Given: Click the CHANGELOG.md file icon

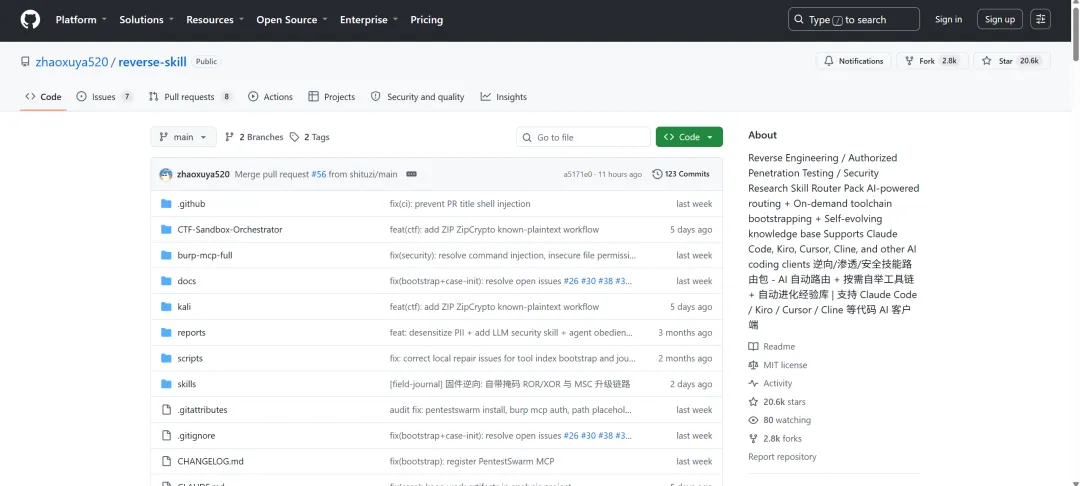Looking at the screenshot, I should [x=166, y=461].
